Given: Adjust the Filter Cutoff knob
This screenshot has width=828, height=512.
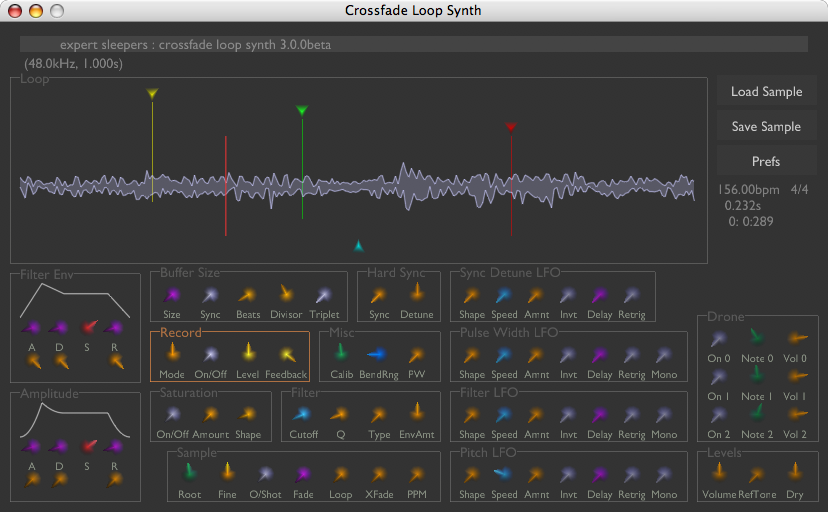Looking at the screenshot, I should pos(302,415).
